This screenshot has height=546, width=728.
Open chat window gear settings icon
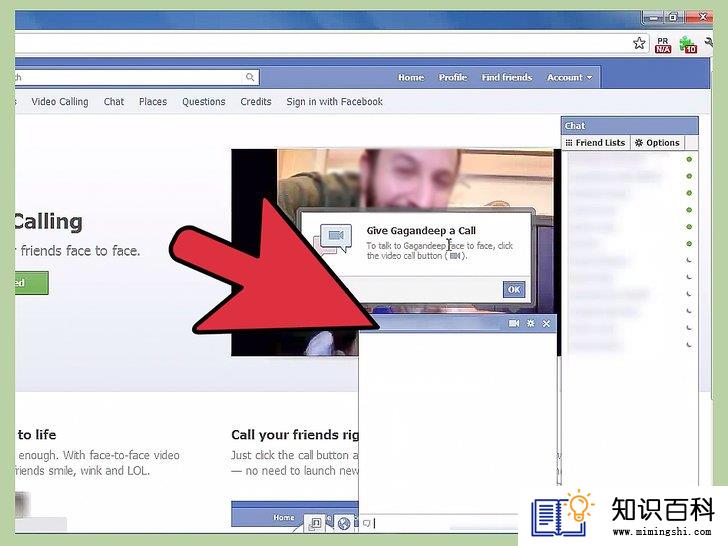pyautogui.click(x=530, y=323)
